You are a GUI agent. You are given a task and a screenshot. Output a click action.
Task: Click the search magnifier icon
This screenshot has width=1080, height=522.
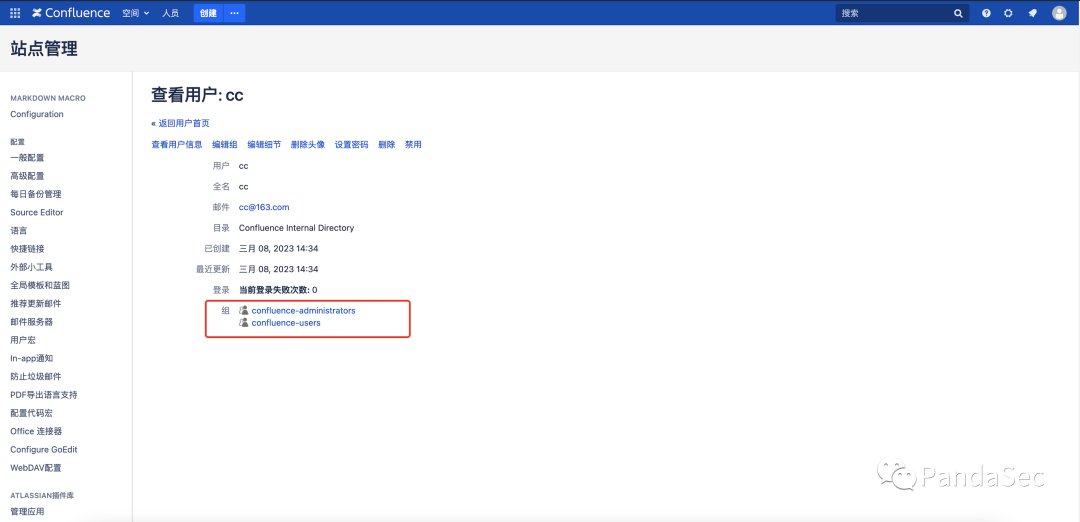[x=958, y=13]
